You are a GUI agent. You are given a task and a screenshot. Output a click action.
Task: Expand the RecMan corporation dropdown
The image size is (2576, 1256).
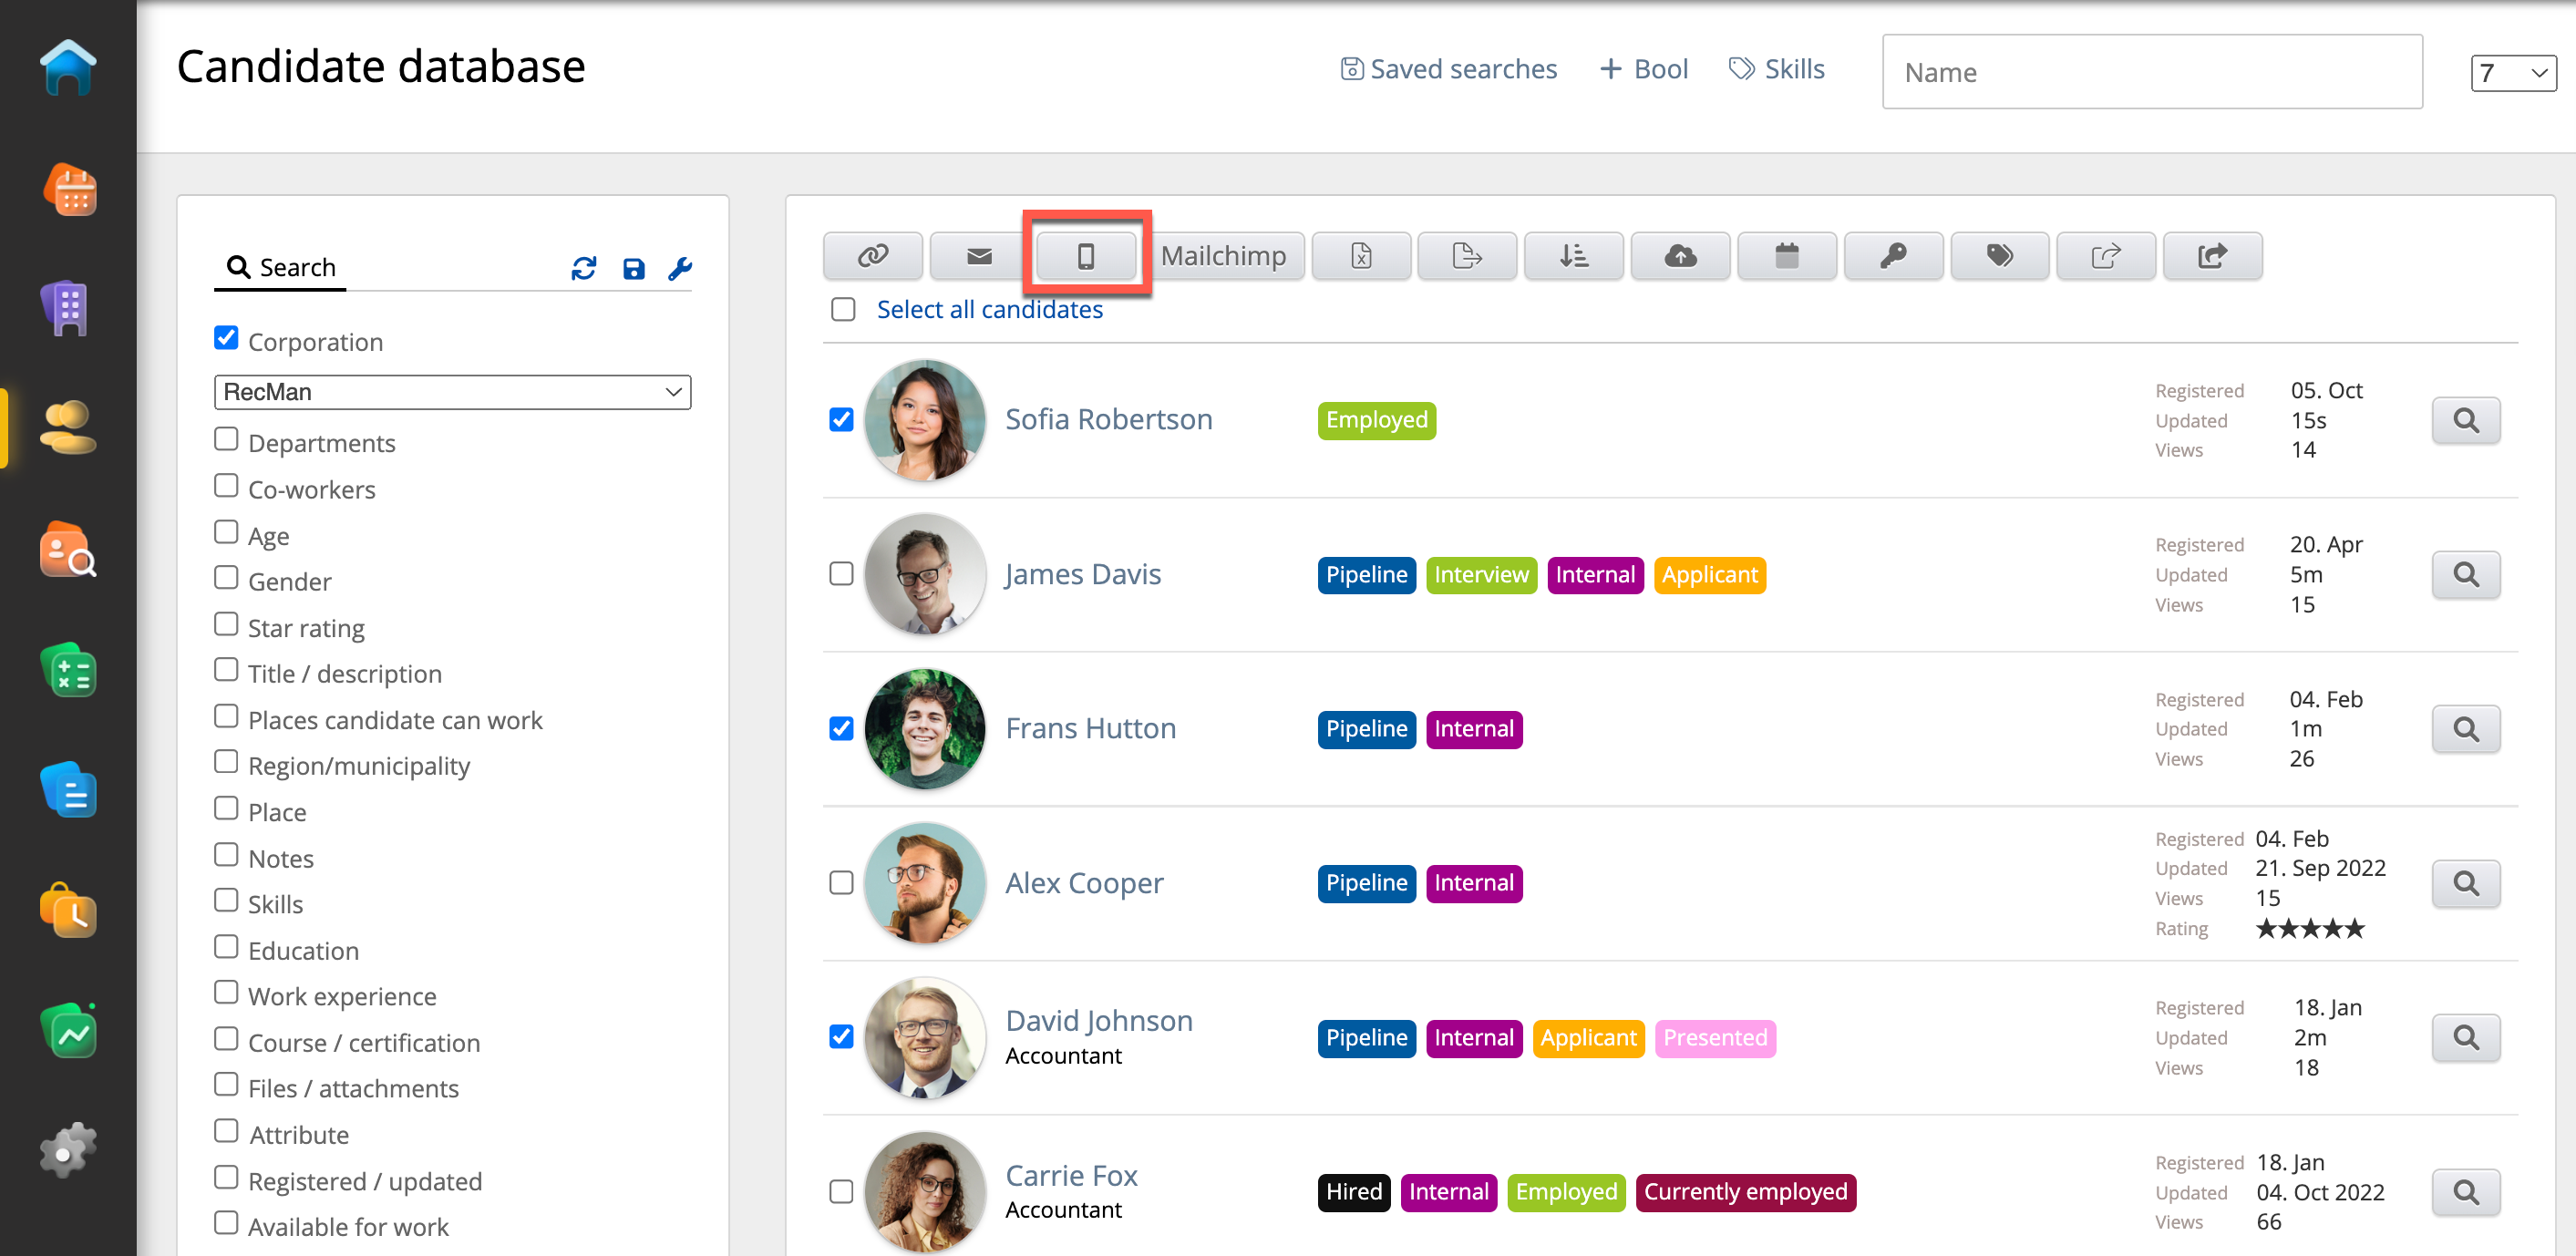pos(452,392)
